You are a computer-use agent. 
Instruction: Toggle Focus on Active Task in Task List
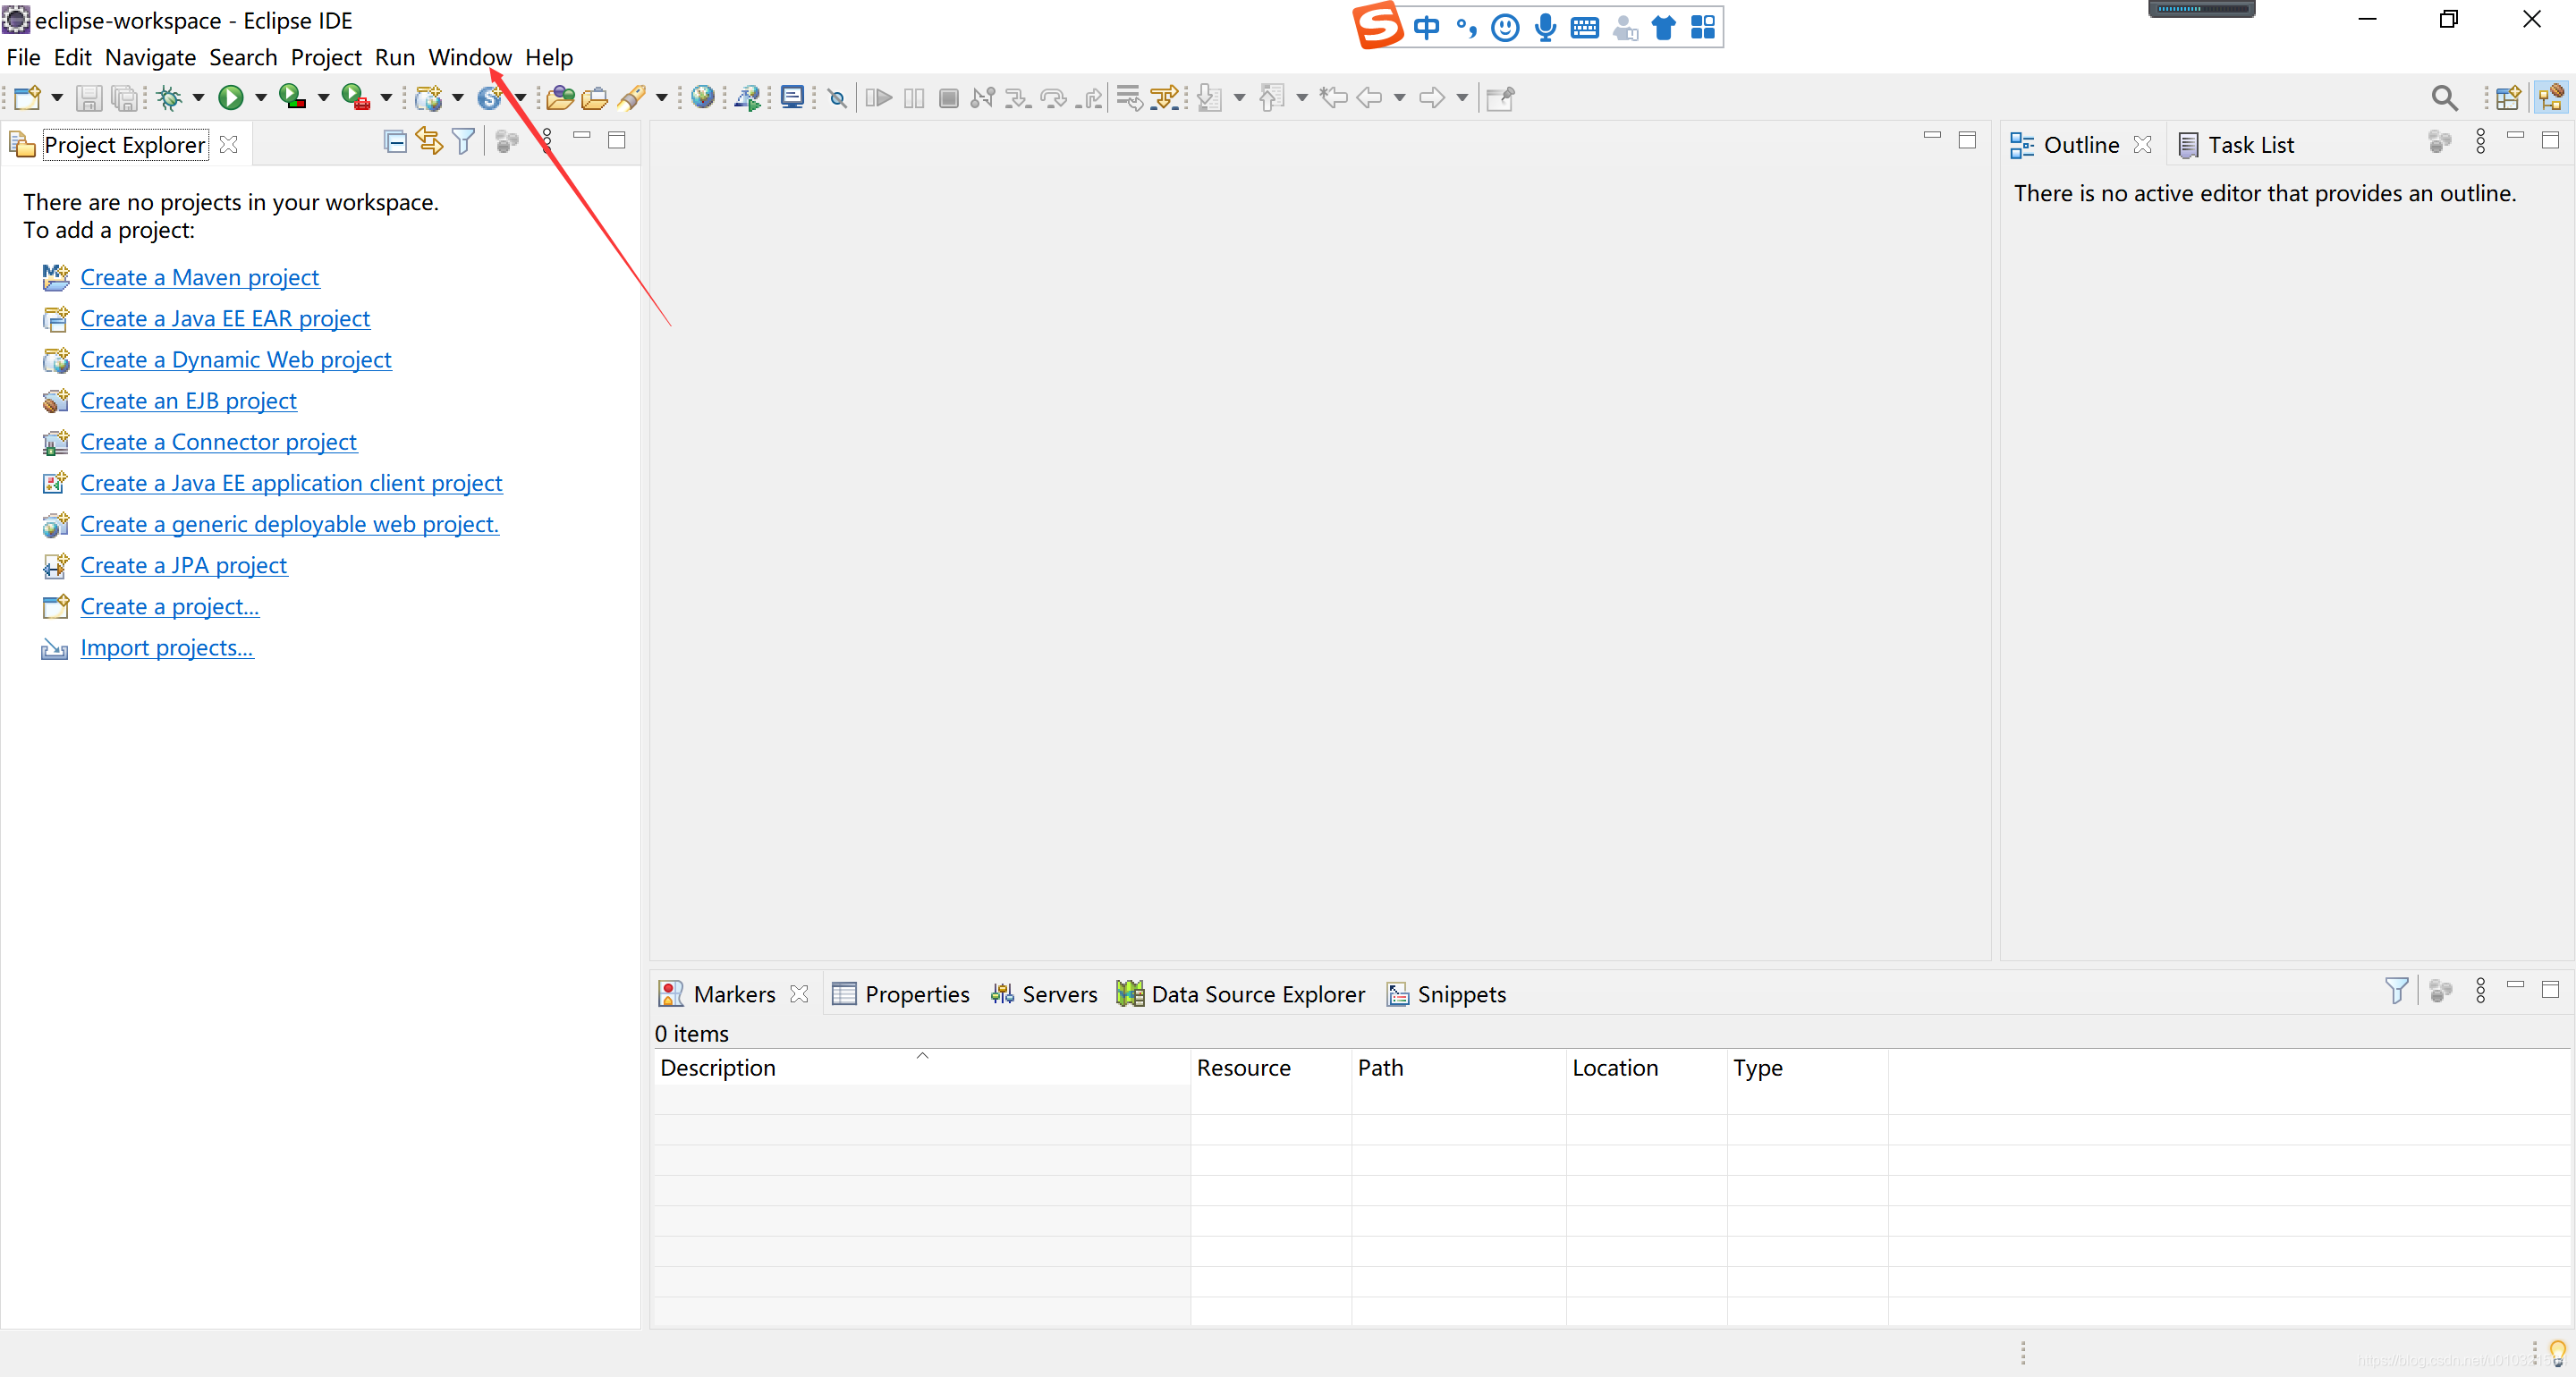(2439, 141)
